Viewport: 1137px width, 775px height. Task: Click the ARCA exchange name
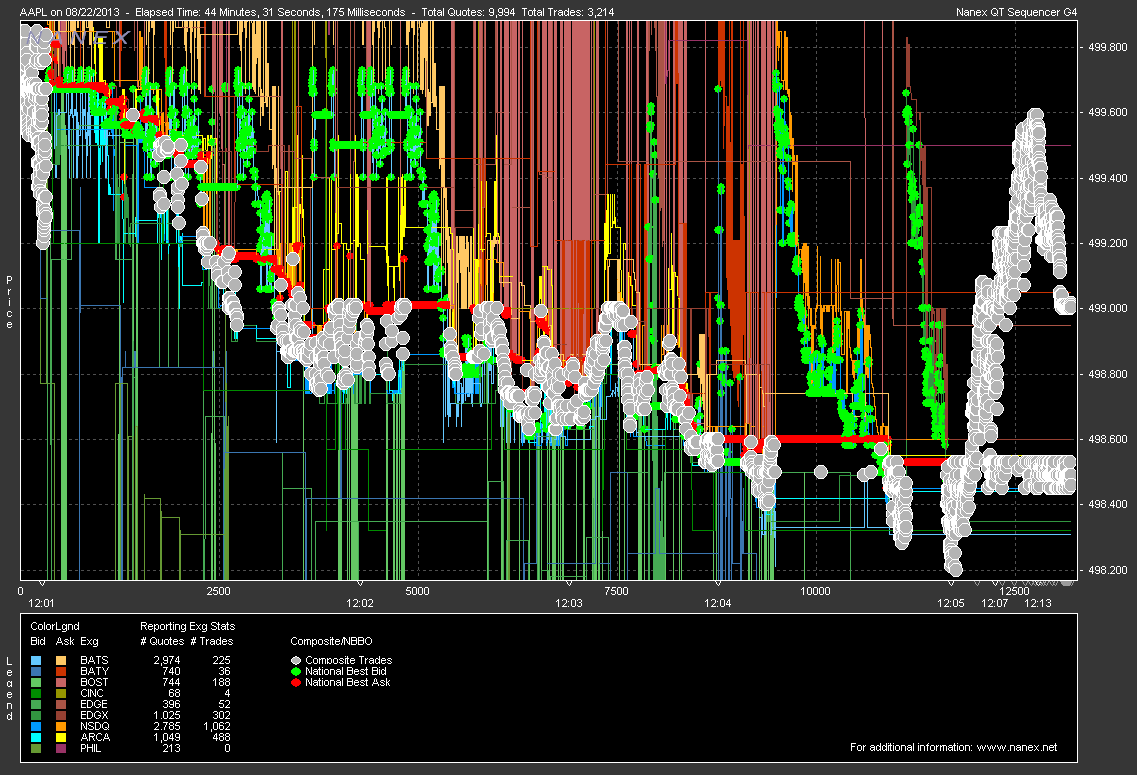pyautogui.click(x=95, y=737)
